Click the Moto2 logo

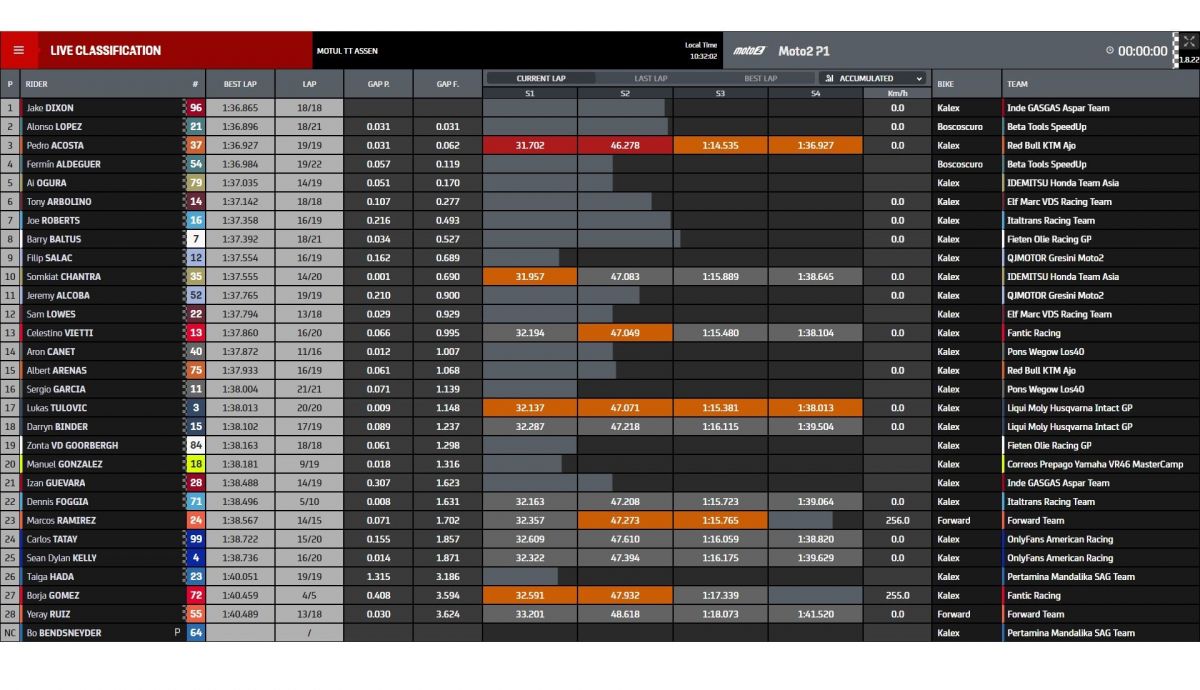coord(747,51)
